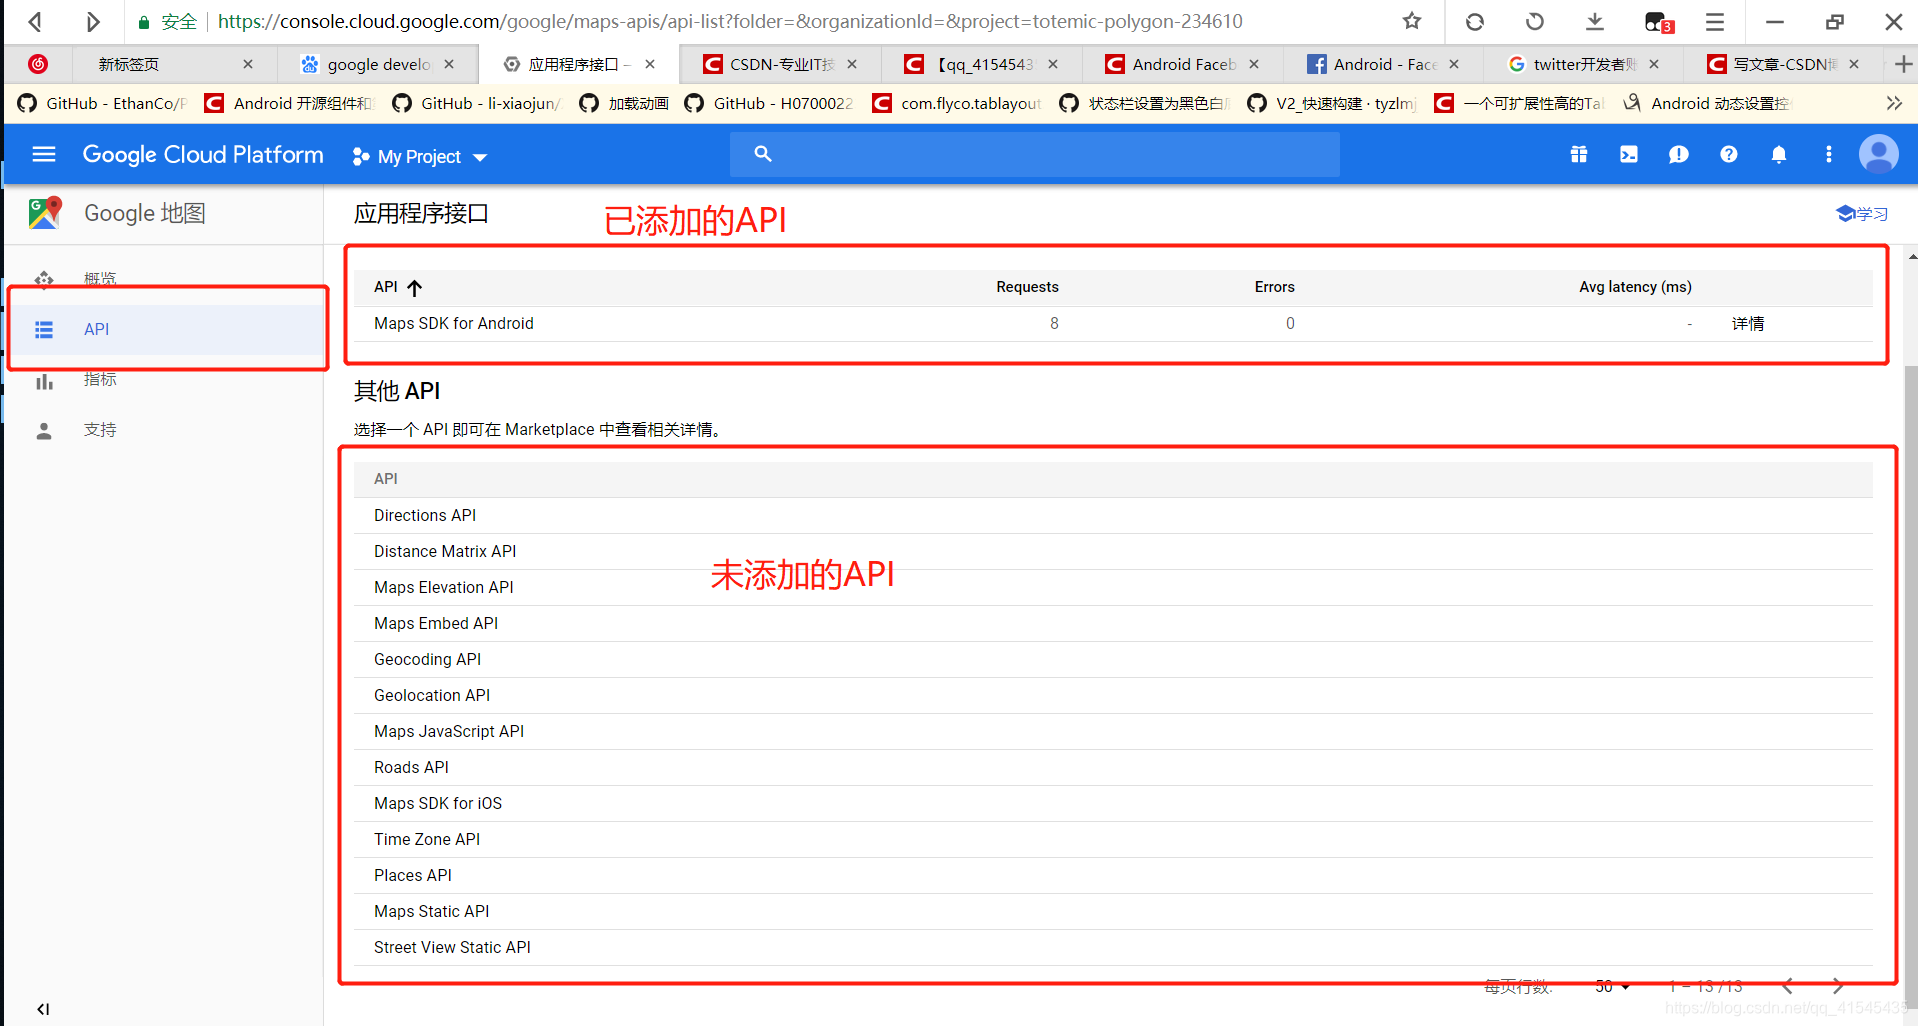Open the gift free trial icon
Viewport: 1918px width, 1026px height.
(1579, 154)
